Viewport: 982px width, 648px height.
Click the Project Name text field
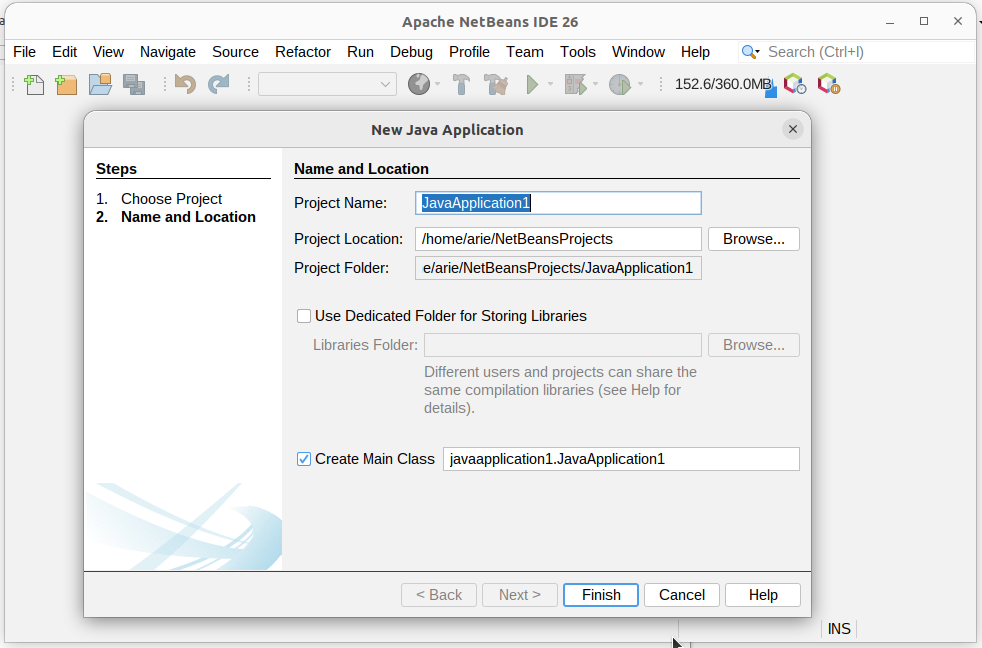coord(558,203)
